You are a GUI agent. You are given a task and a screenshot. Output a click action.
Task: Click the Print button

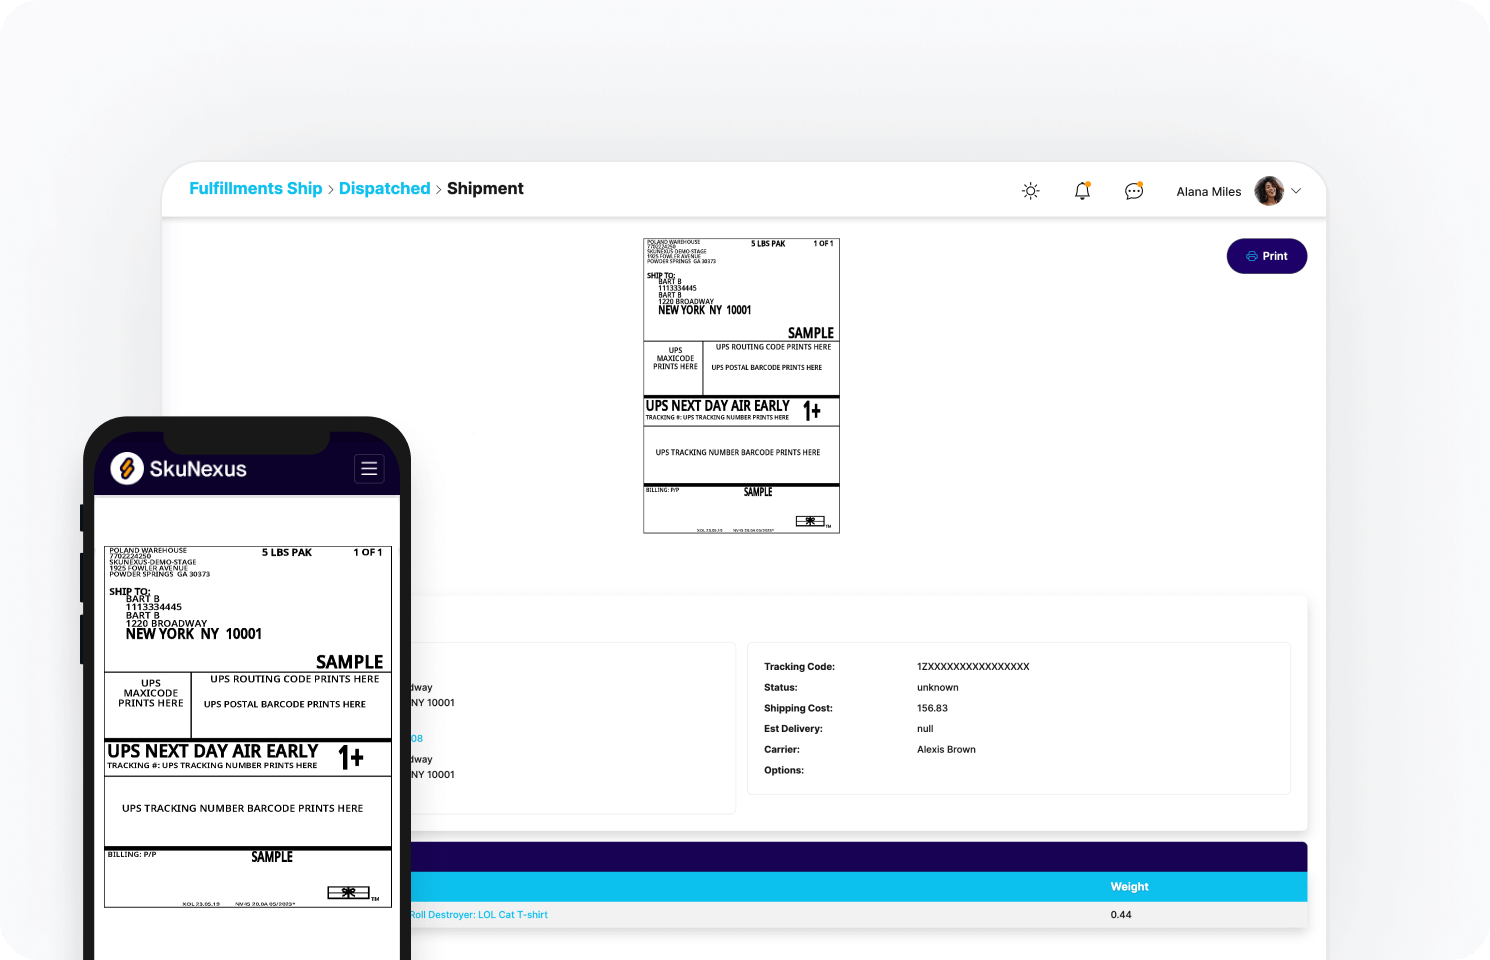tap(1267, 256)
